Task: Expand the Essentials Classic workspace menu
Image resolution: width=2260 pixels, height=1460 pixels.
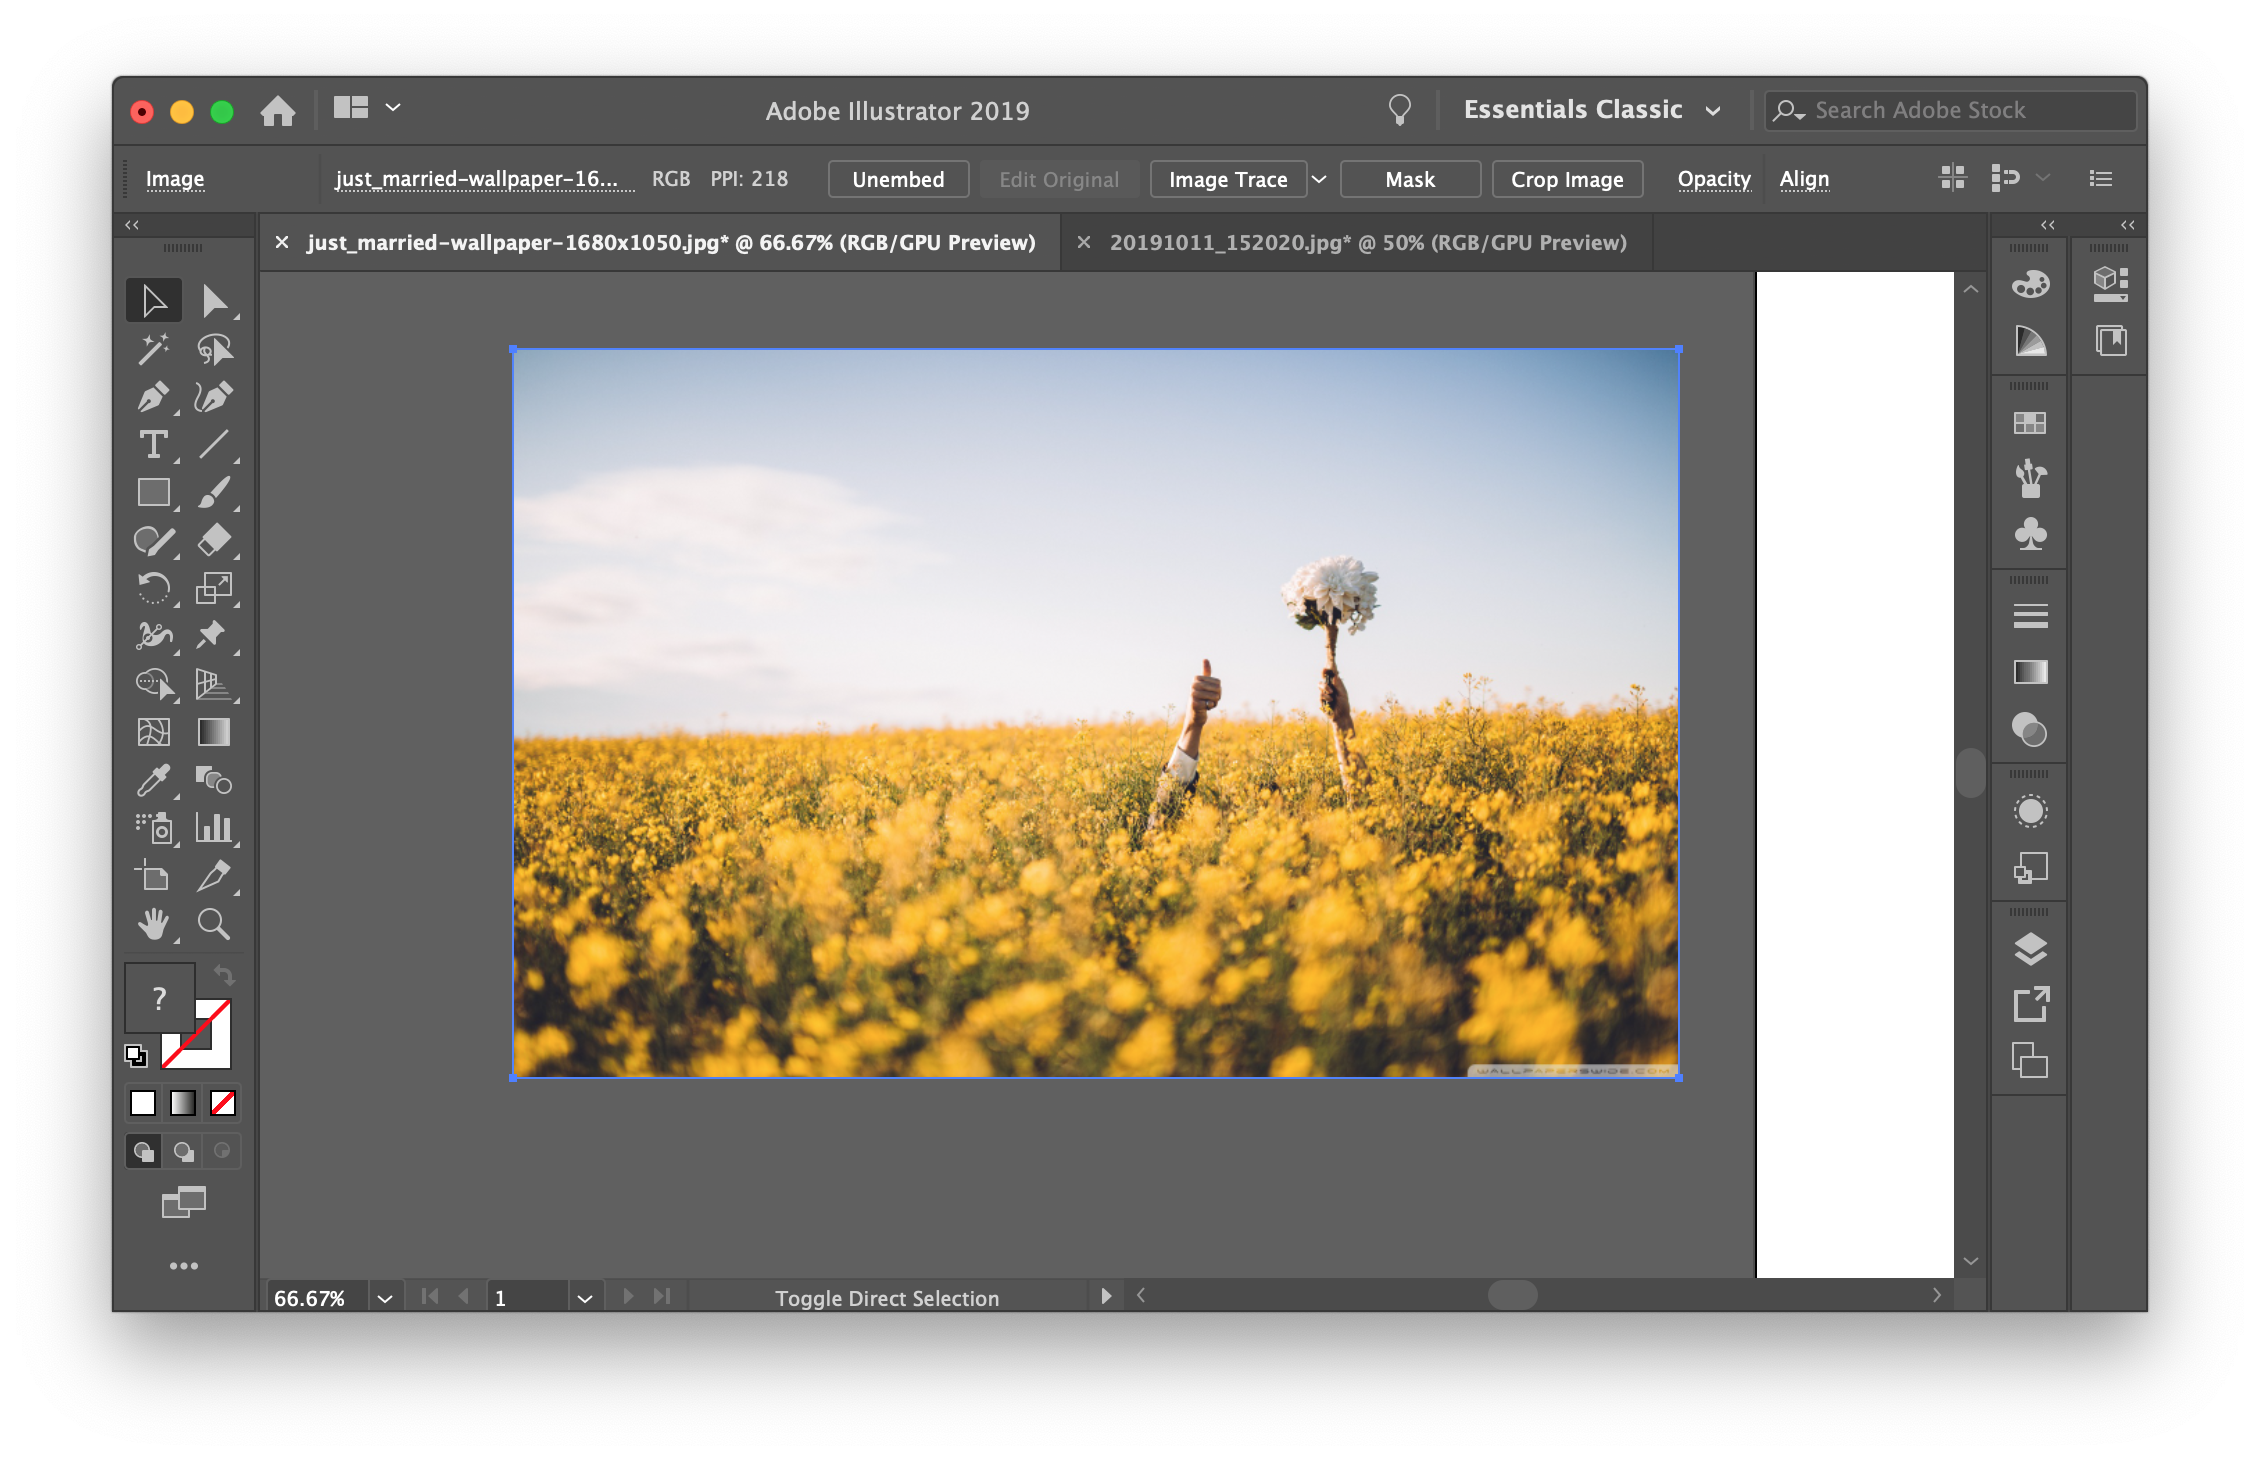Action: click(x=1713, y=111)
